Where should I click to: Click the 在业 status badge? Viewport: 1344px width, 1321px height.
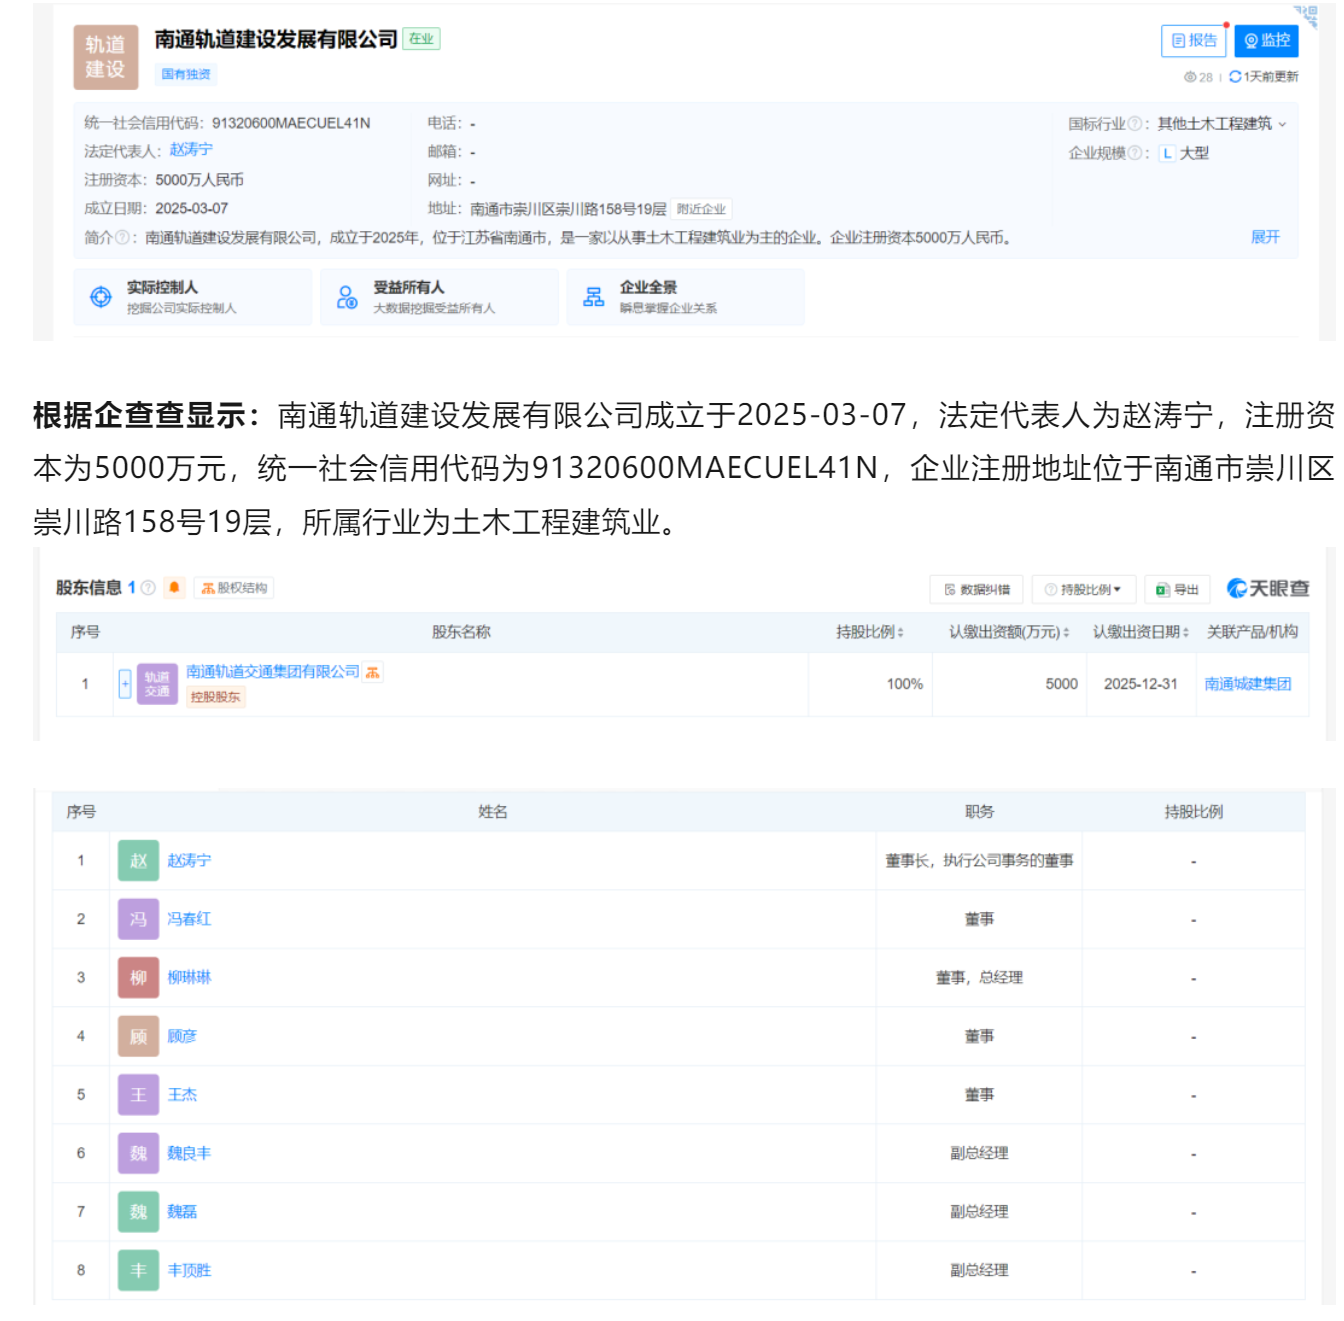[x=421, y=39]
